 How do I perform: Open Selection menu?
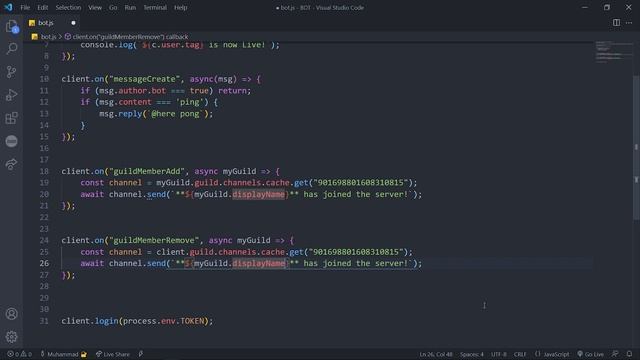coord(68,7)
